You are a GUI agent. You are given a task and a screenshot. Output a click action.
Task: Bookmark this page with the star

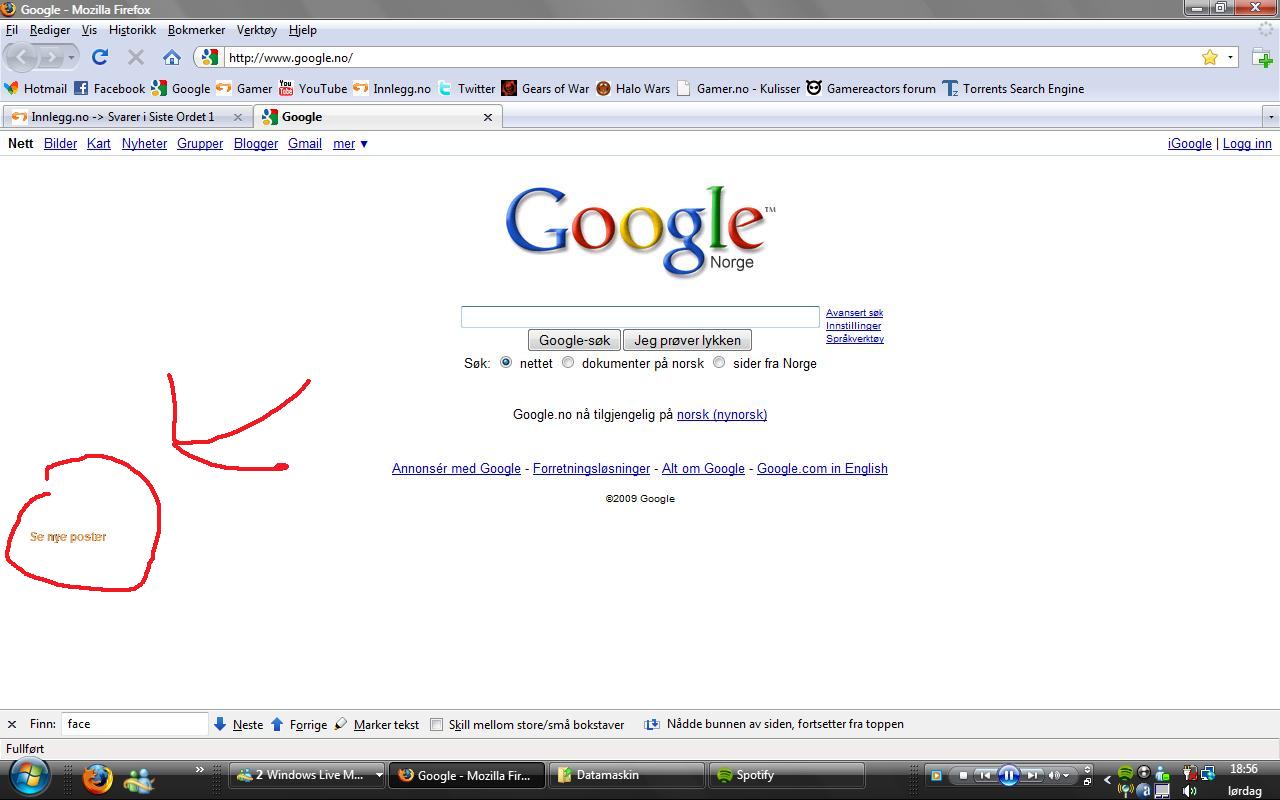coord(1210,57)
